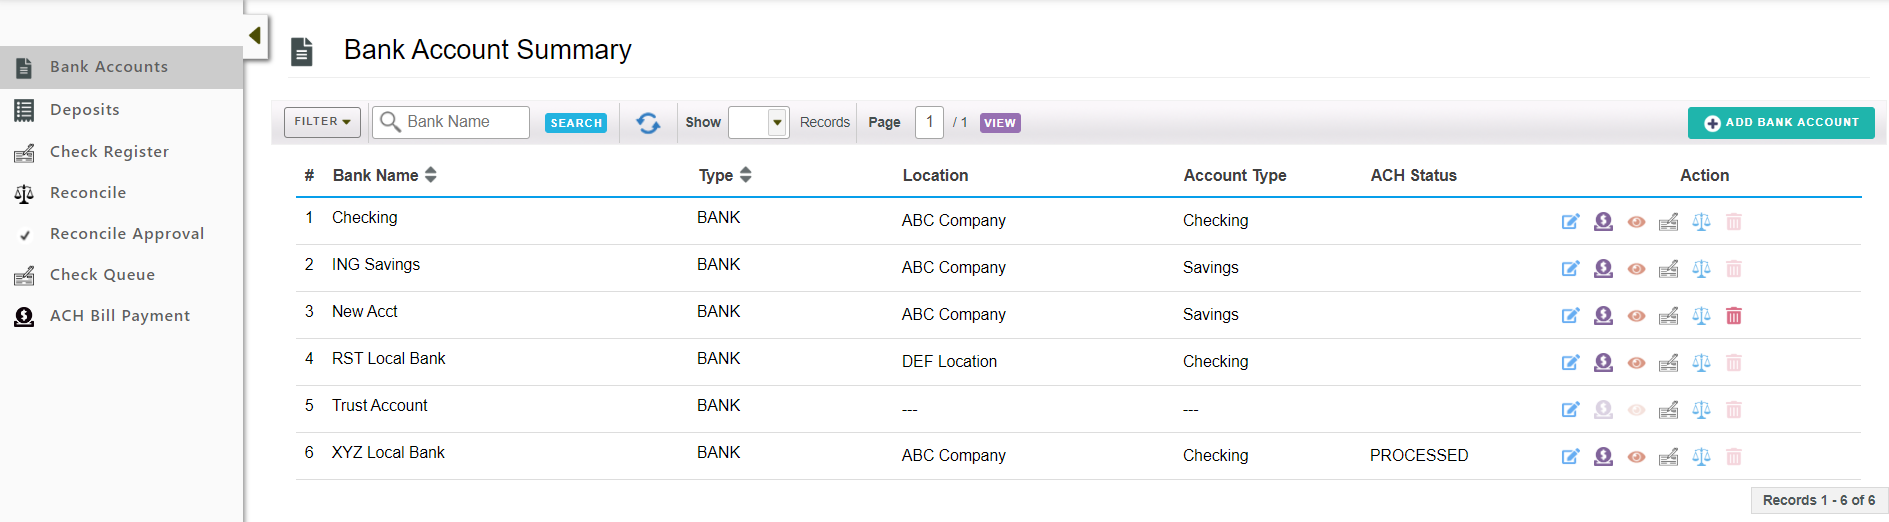Click reconcile scale icon for Trust Account
The height and width of the screenshot is (522, 1889).
coord(1701,410)
